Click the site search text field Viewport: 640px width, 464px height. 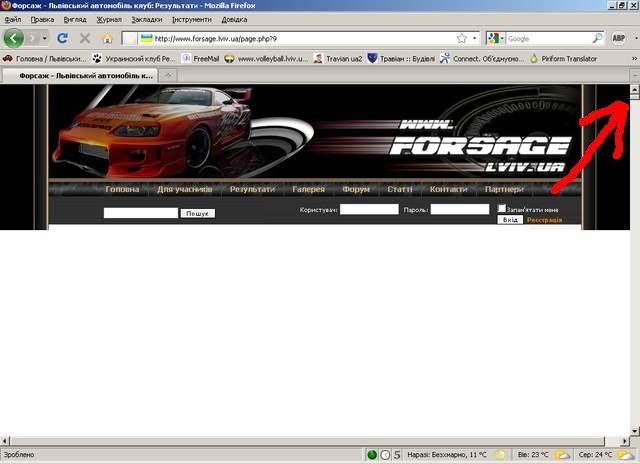click(141, 213)
